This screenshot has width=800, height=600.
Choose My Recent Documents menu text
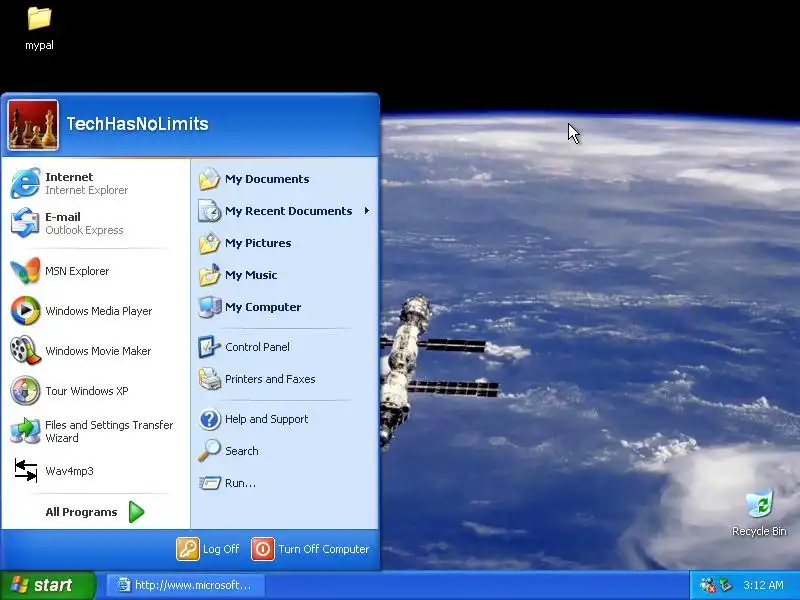288,211
